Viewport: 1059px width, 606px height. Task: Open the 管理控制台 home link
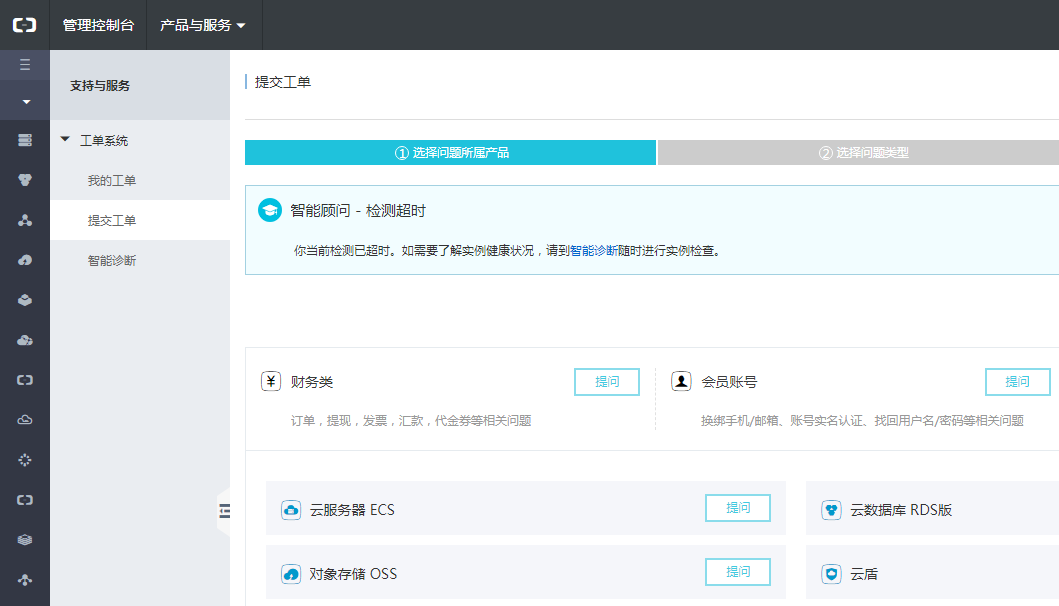[99, 25]
